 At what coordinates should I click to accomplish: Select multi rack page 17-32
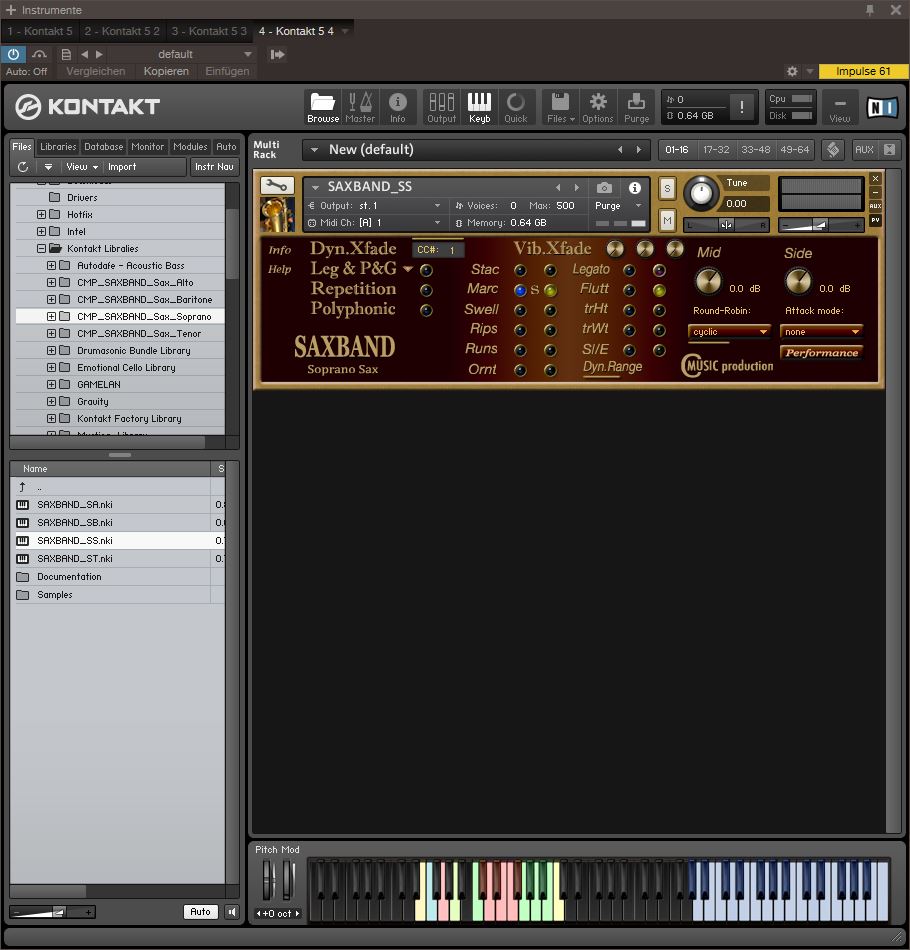(x=716, y=149)
